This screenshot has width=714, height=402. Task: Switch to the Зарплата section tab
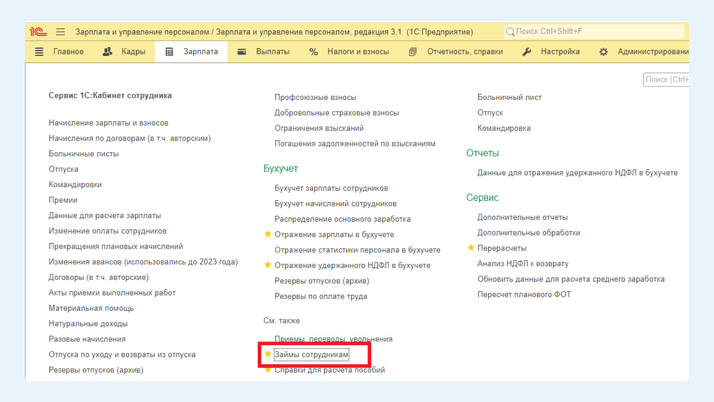(191, 52)
